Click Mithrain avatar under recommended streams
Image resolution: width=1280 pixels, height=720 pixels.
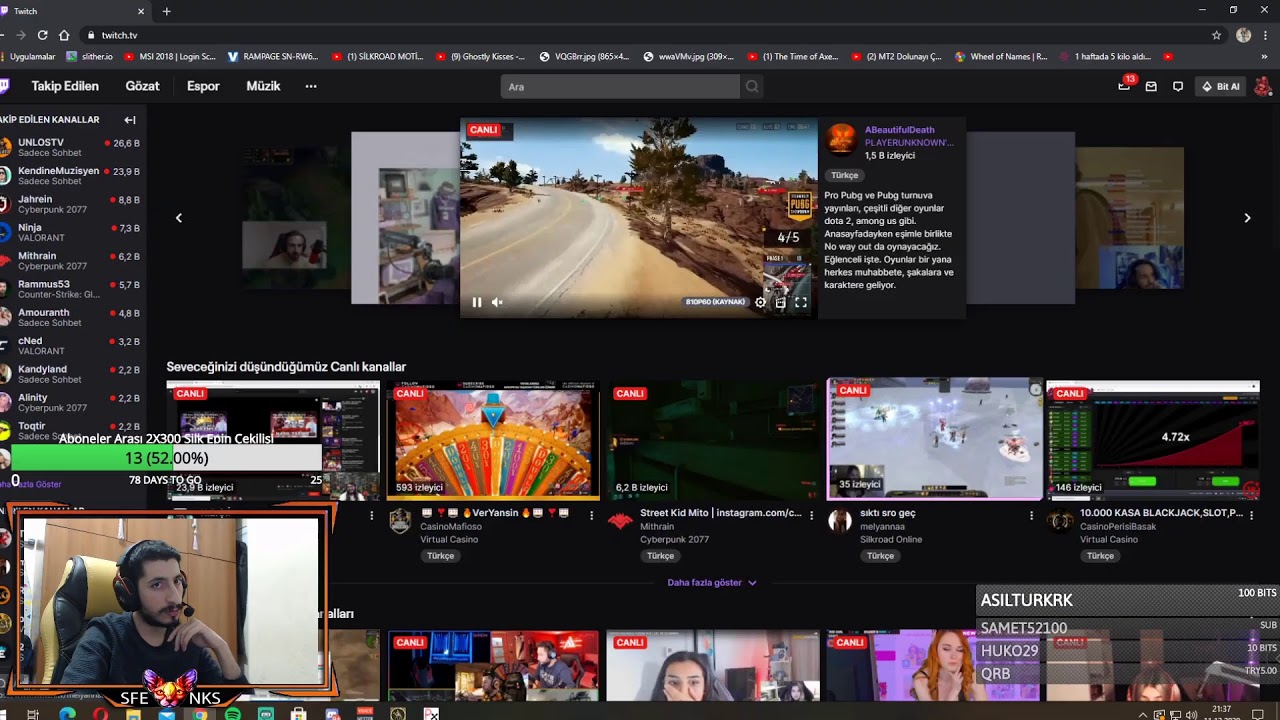(620, 520)
